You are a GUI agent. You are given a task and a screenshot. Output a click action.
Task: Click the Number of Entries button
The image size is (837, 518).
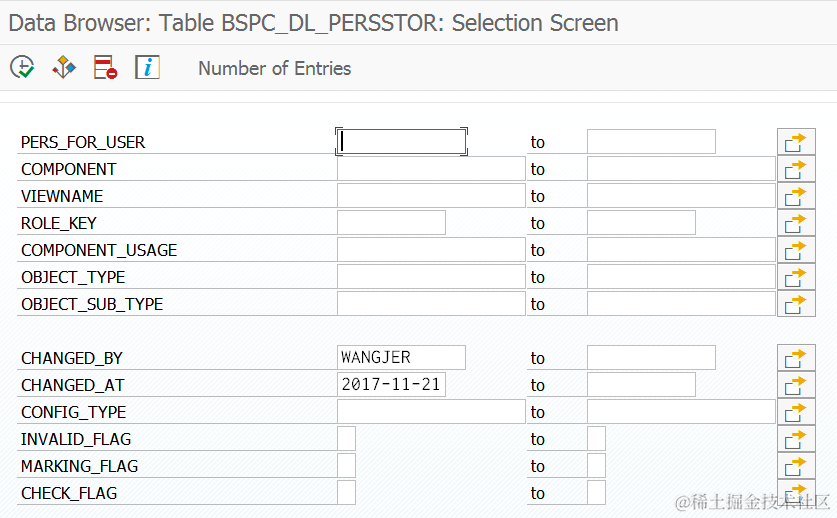[274, 69]
